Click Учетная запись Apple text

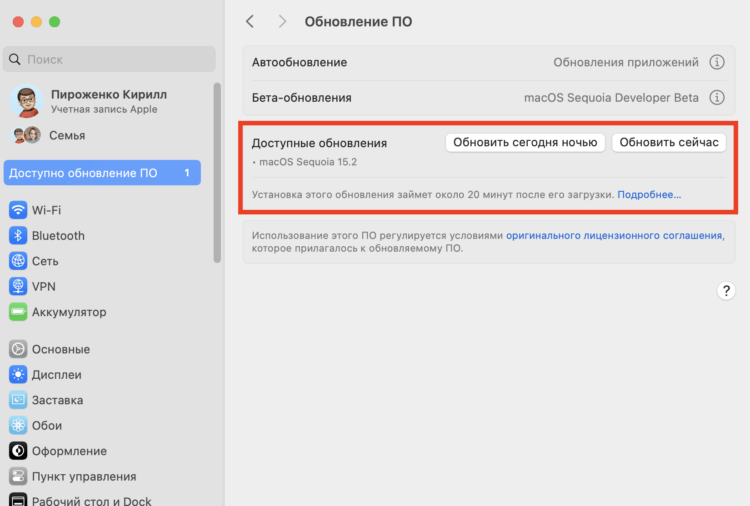coord(104,109)
